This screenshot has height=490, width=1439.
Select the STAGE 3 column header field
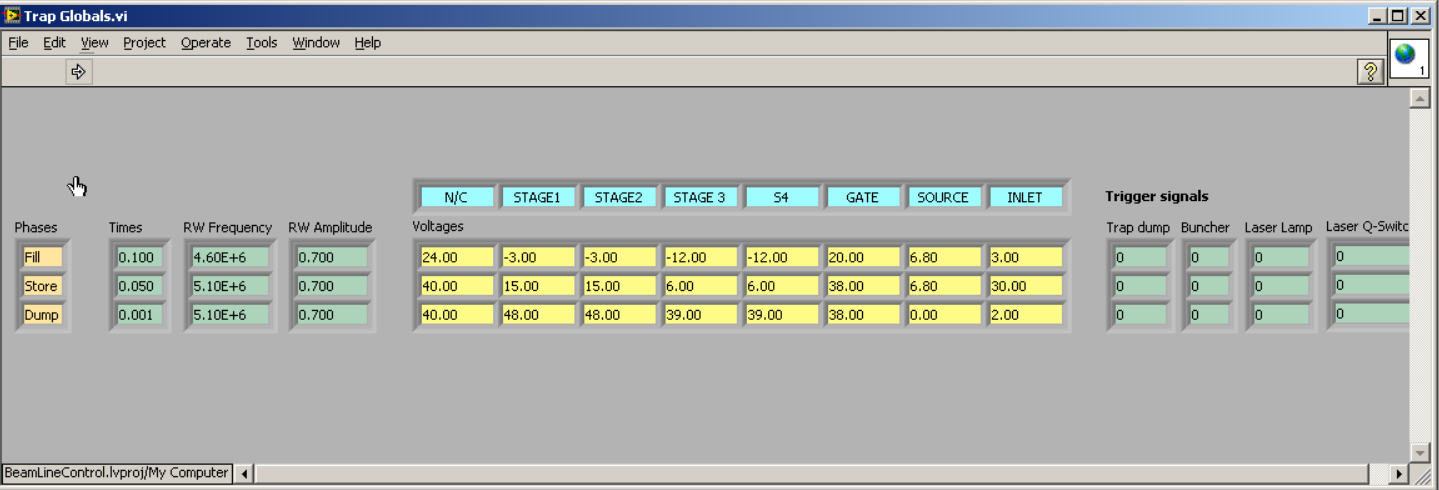pyautogui.click(x=700, y=197)
